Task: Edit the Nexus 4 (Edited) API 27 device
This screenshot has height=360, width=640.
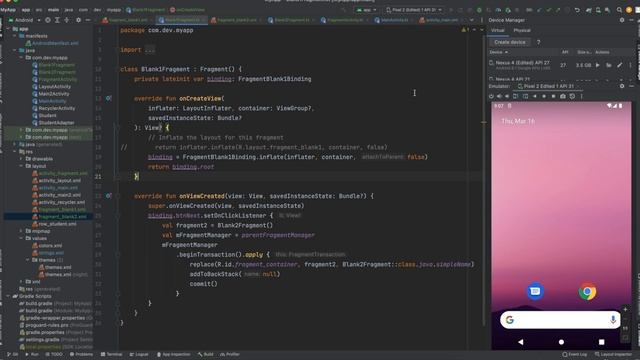Action: pos(620,65)
